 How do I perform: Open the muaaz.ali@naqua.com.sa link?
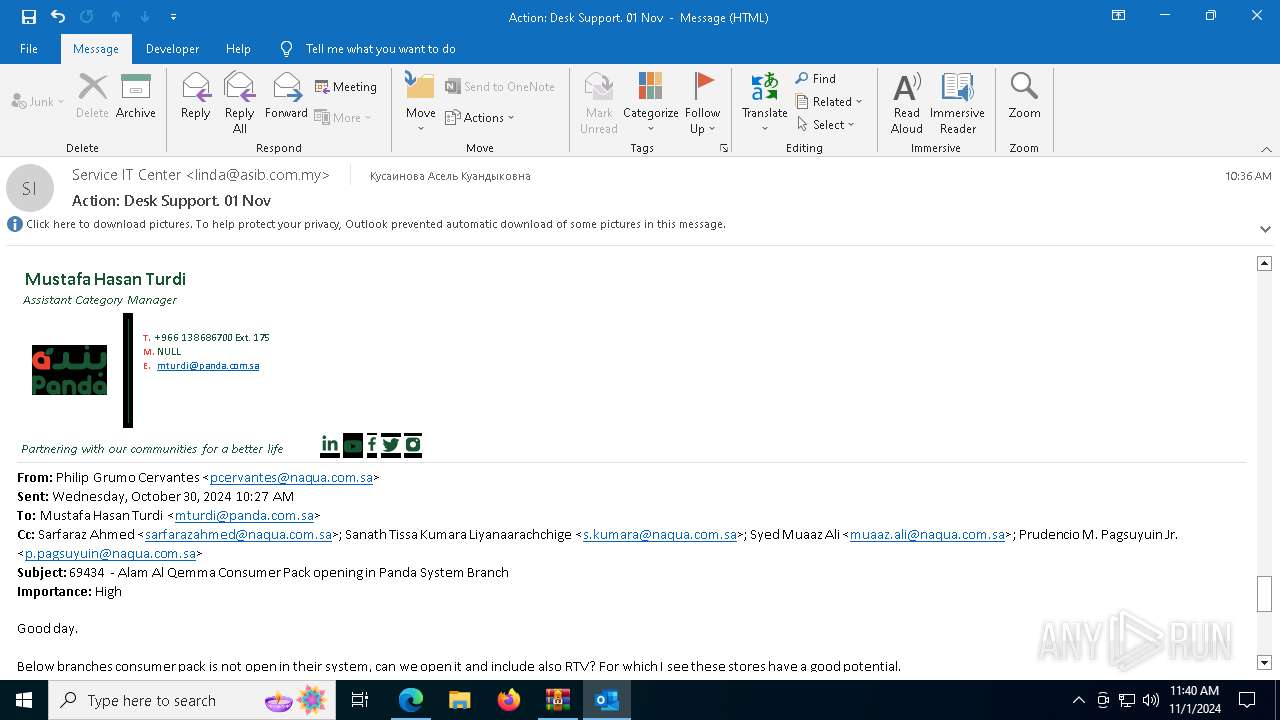point(927,535)
